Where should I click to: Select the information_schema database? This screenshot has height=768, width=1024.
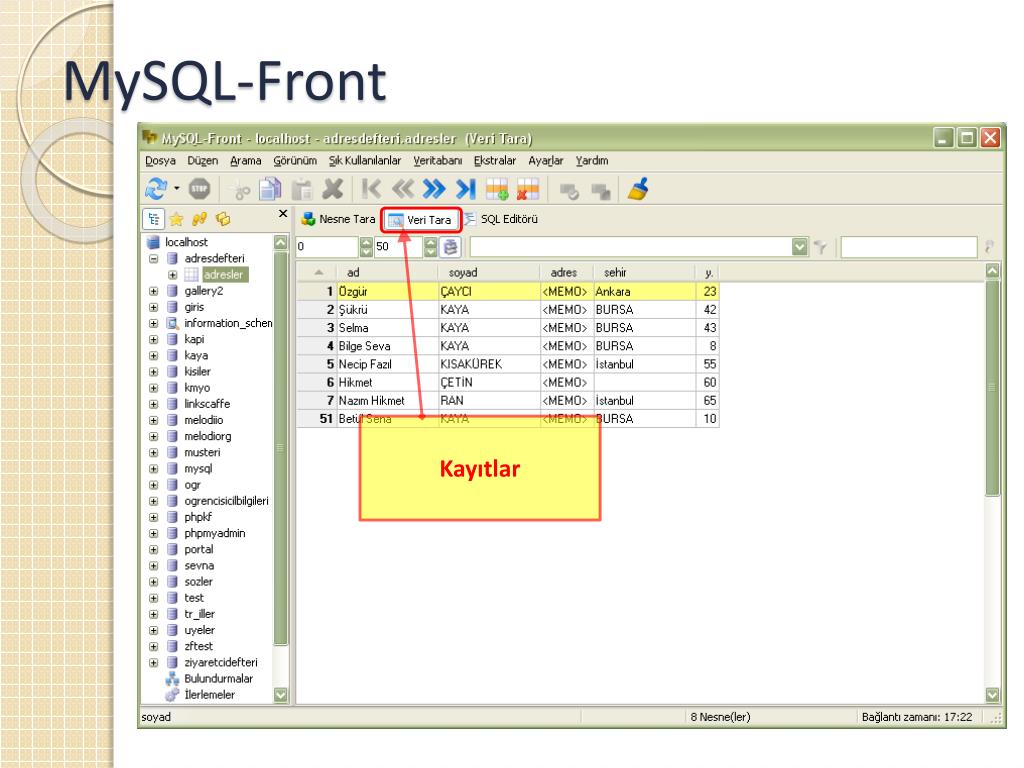[x=228, y=323]
